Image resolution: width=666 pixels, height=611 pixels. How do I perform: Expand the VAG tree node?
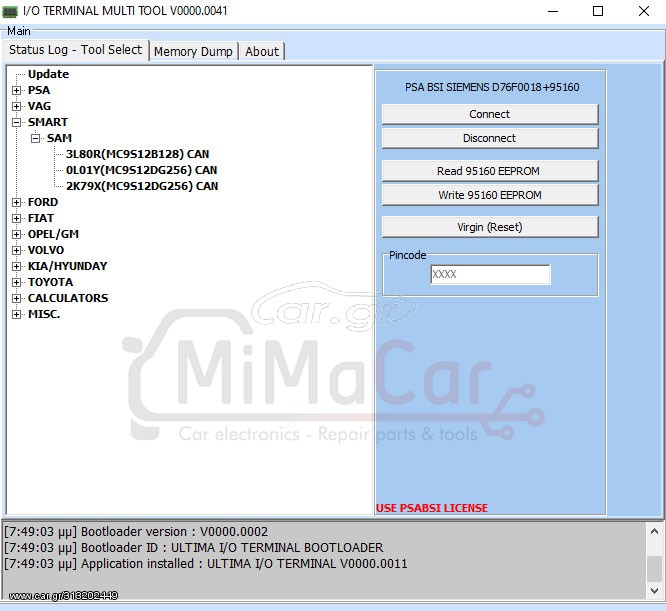point(17,106)
